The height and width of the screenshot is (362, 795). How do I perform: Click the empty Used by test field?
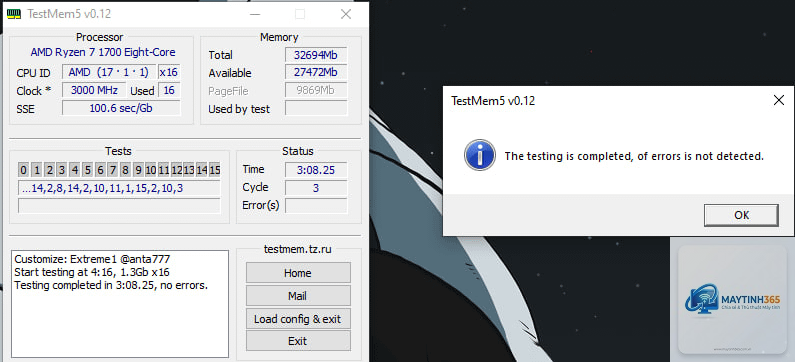click(316, 108)
